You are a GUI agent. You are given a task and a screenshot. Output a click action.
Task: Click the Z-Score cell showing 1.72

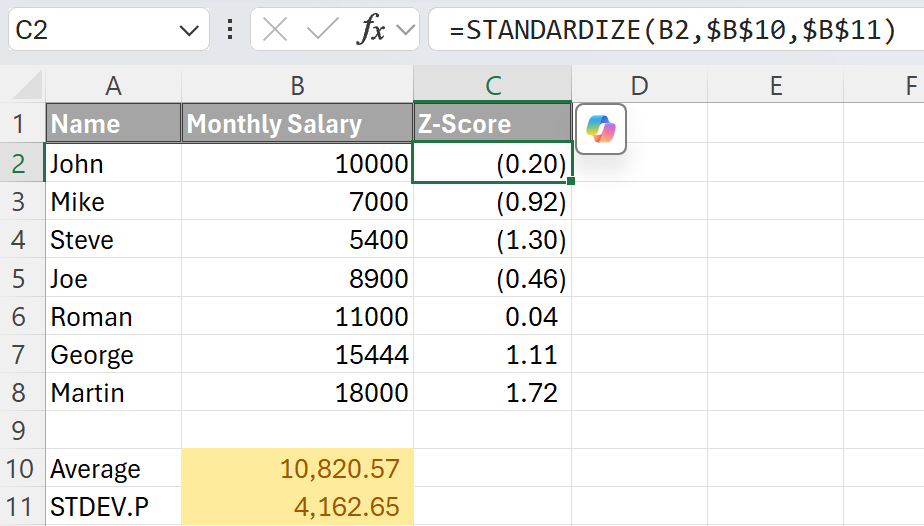point(493,392)
